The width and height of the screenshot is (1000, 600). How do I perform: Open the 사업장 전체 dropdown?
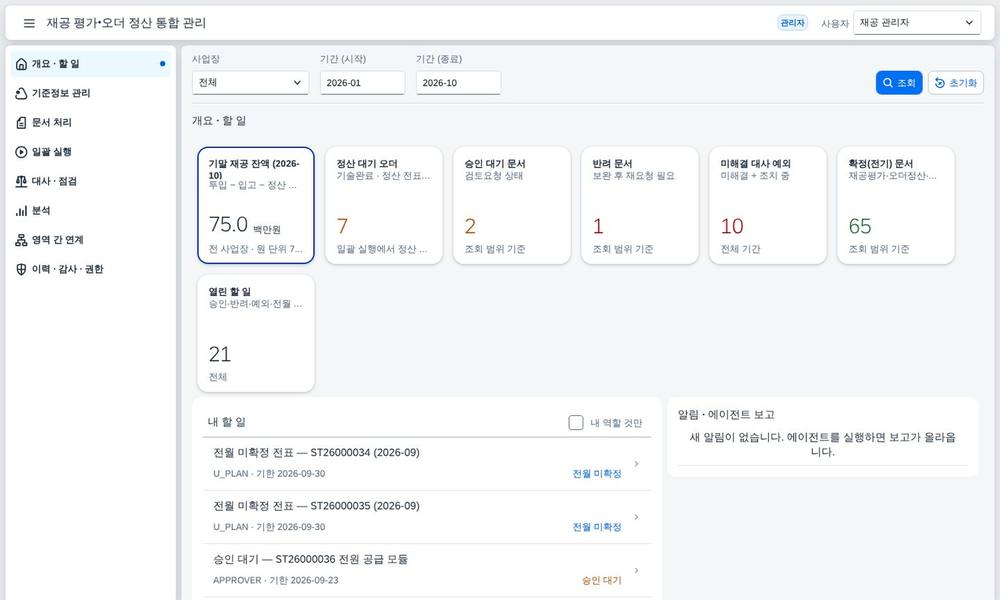coord(250,83)
